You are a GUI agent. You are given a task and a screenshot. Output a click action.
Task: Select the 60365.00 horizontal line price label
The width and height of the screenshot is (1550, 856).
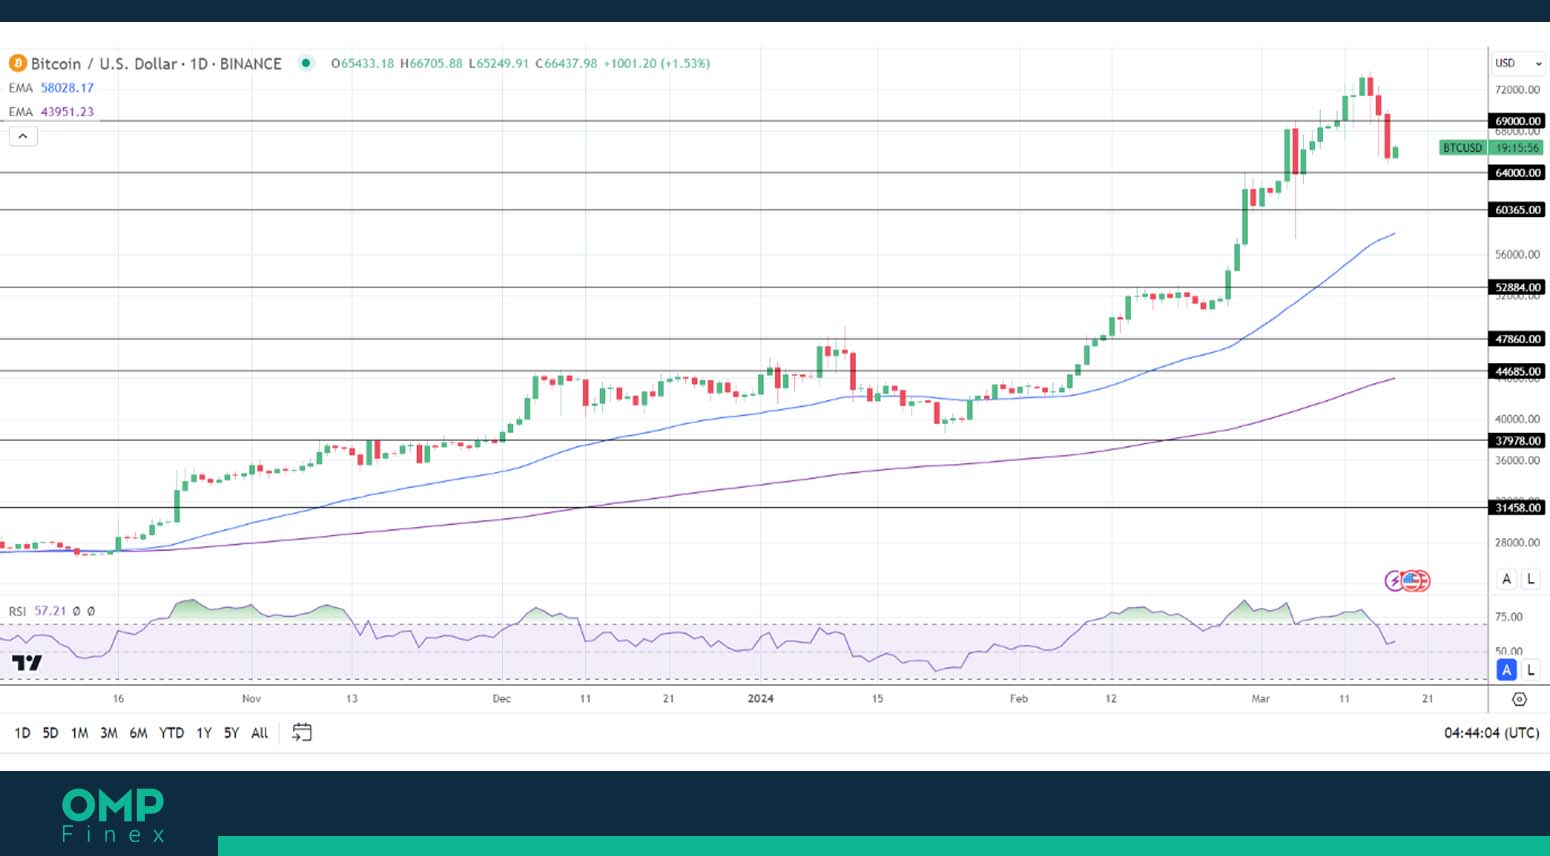coord(1518,210)
